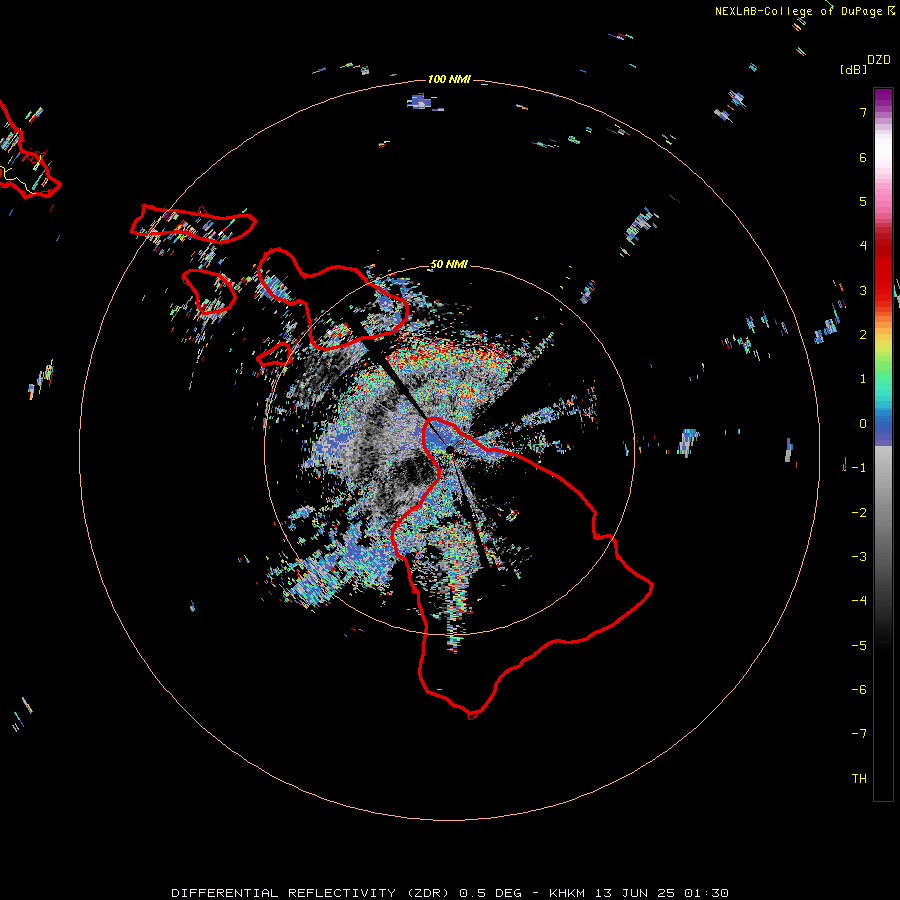
Task: Click the -4 value on the colorbar scale
Action: click(x=859, y=601)
